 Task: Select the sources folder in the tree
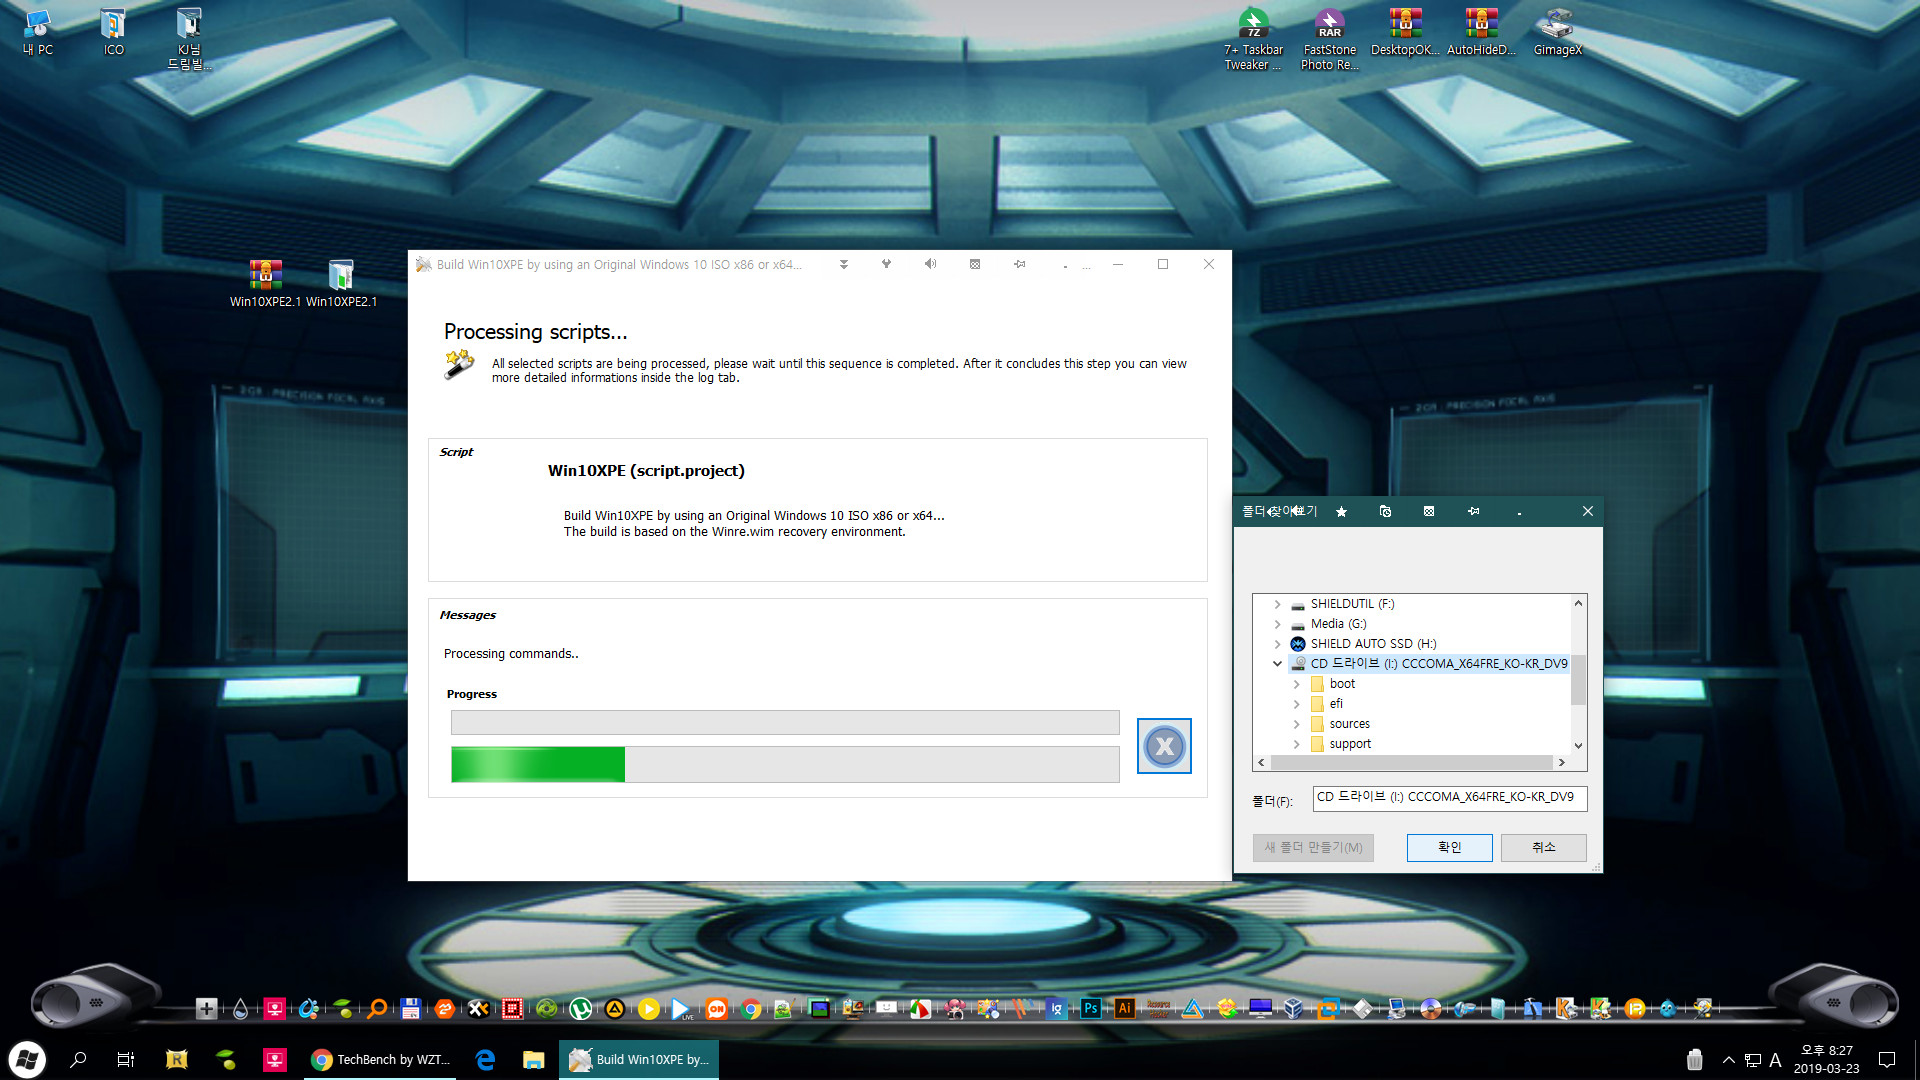tap(1349, 724)
